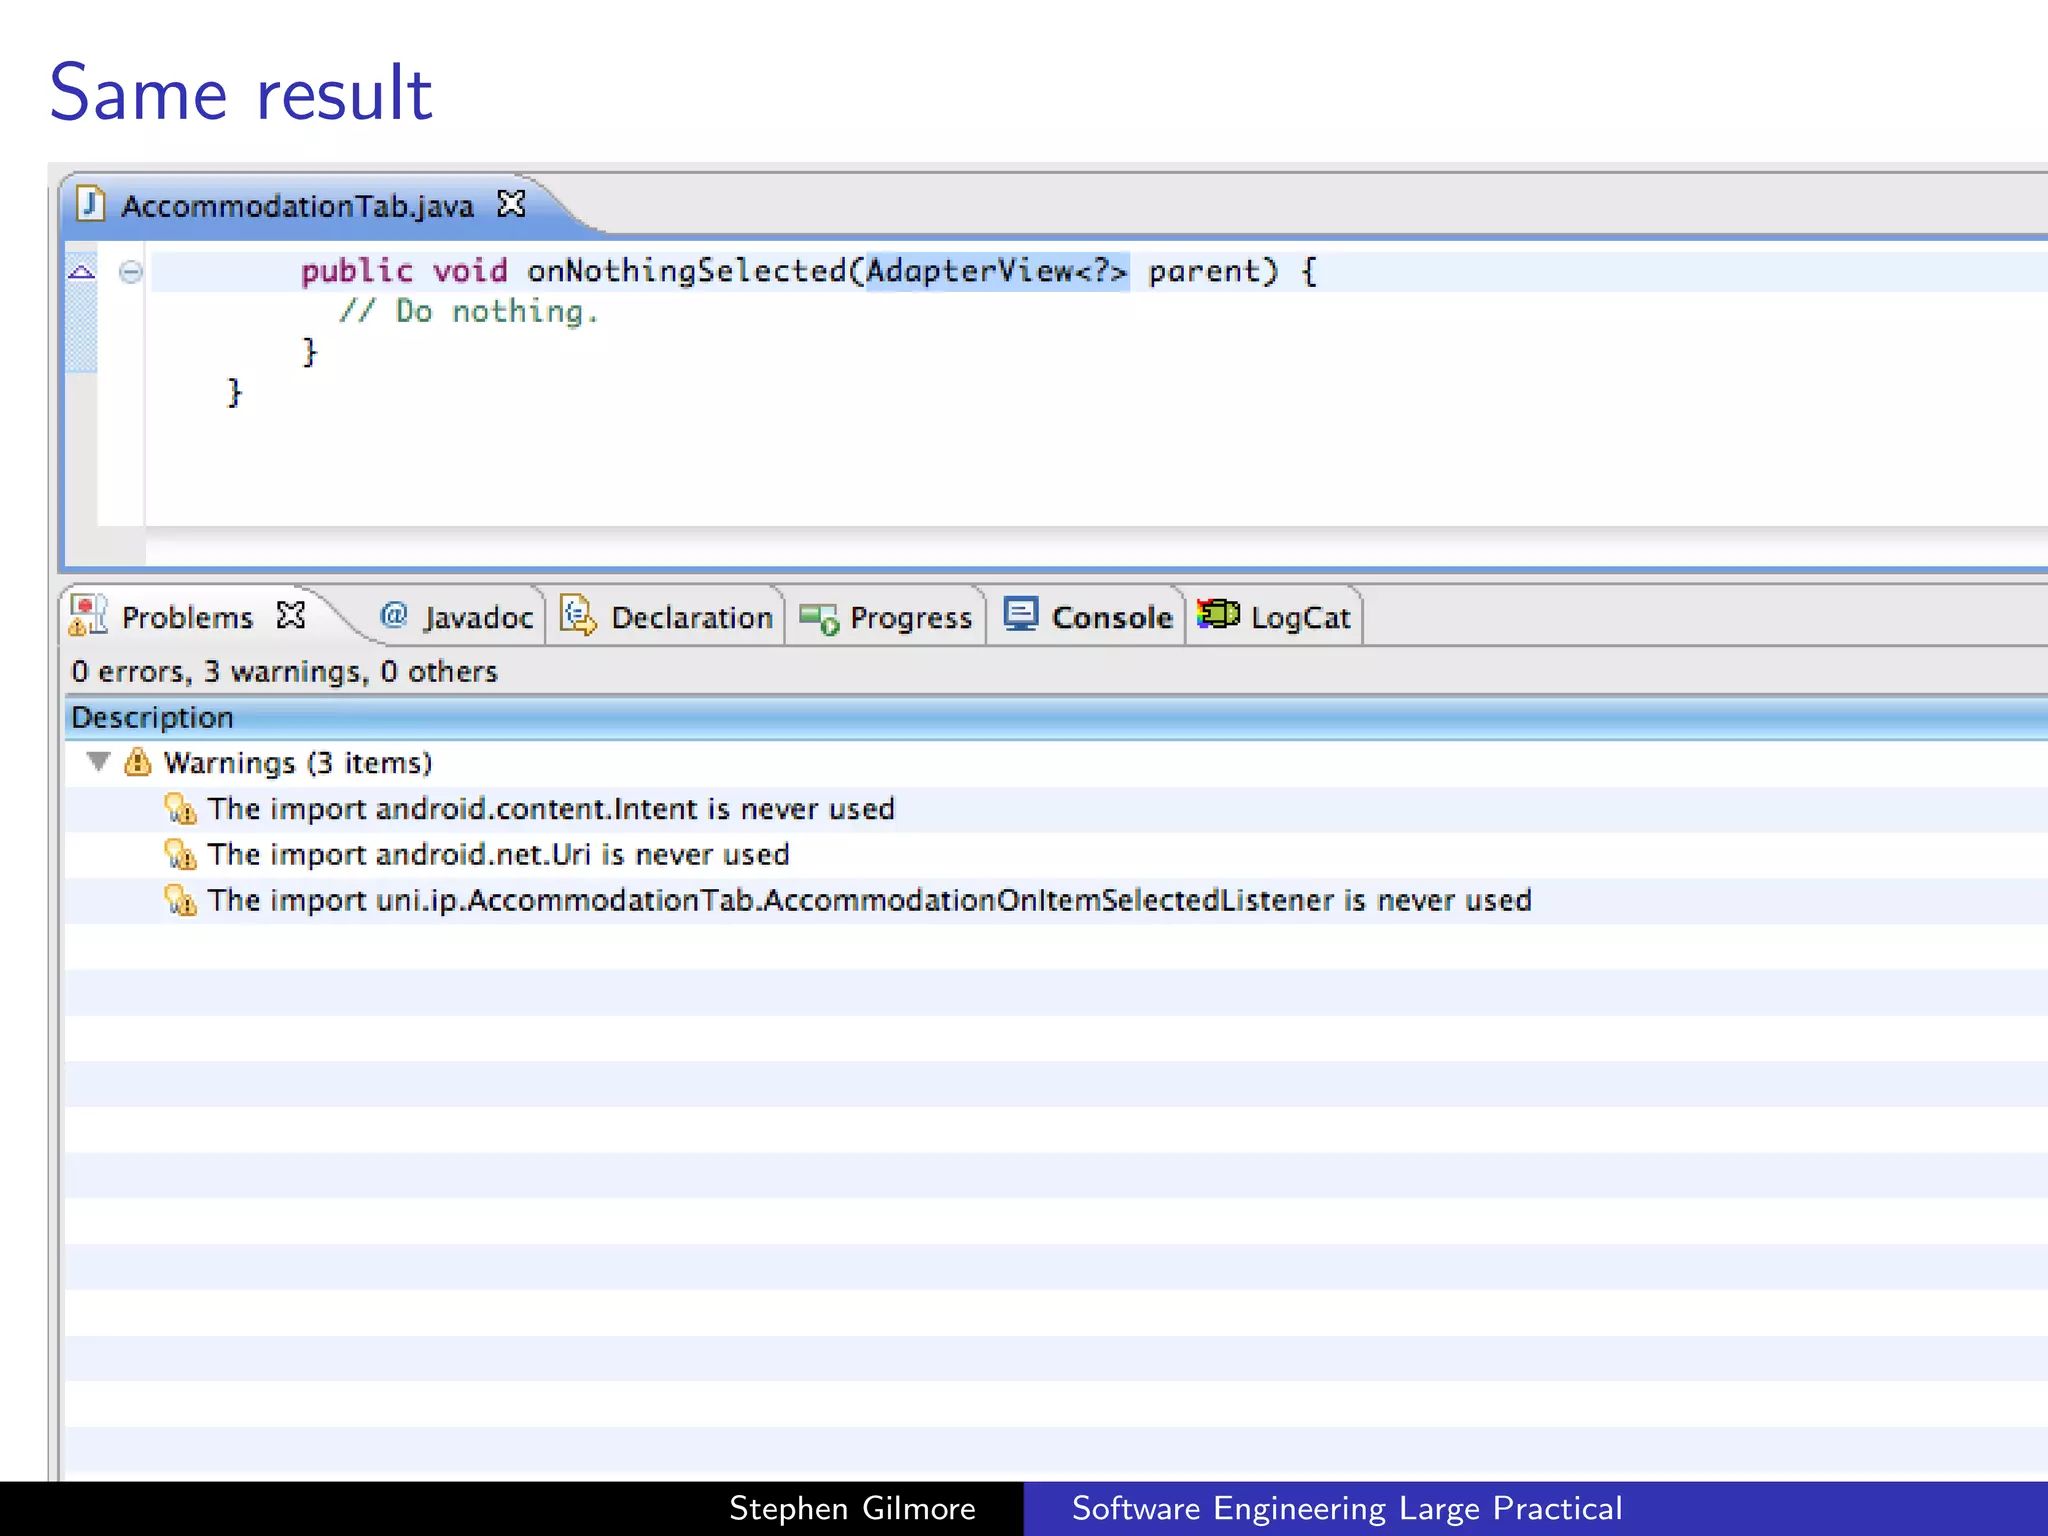Click the 'parent' parameter name

tap(1204, 272)
